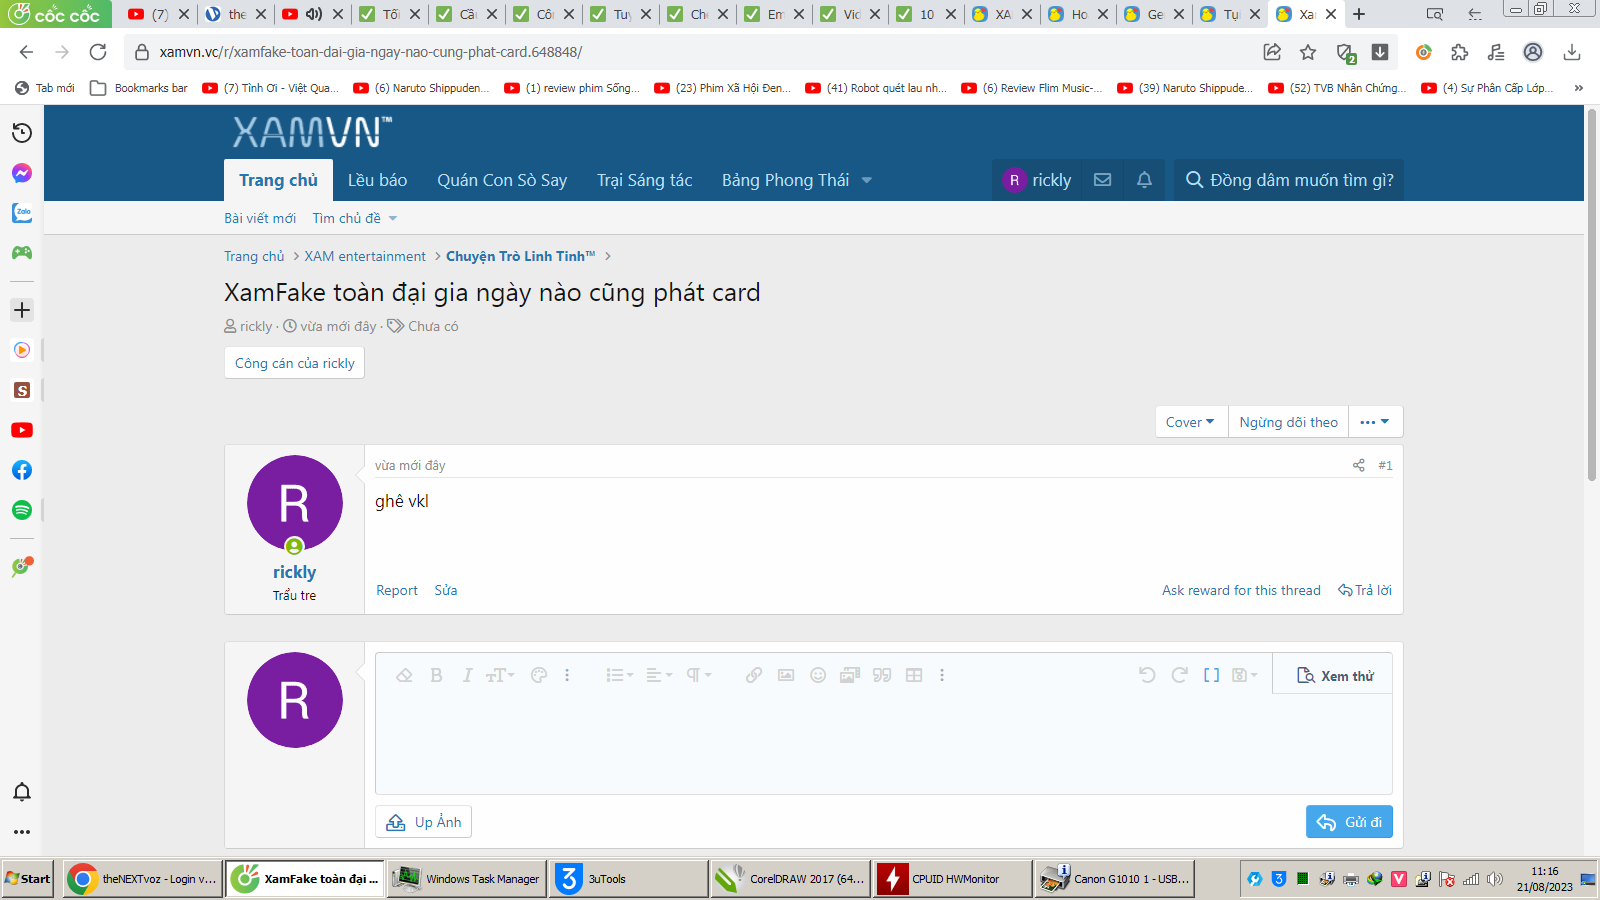Toggle italic formatting in the reply editor

click(467, 675)
